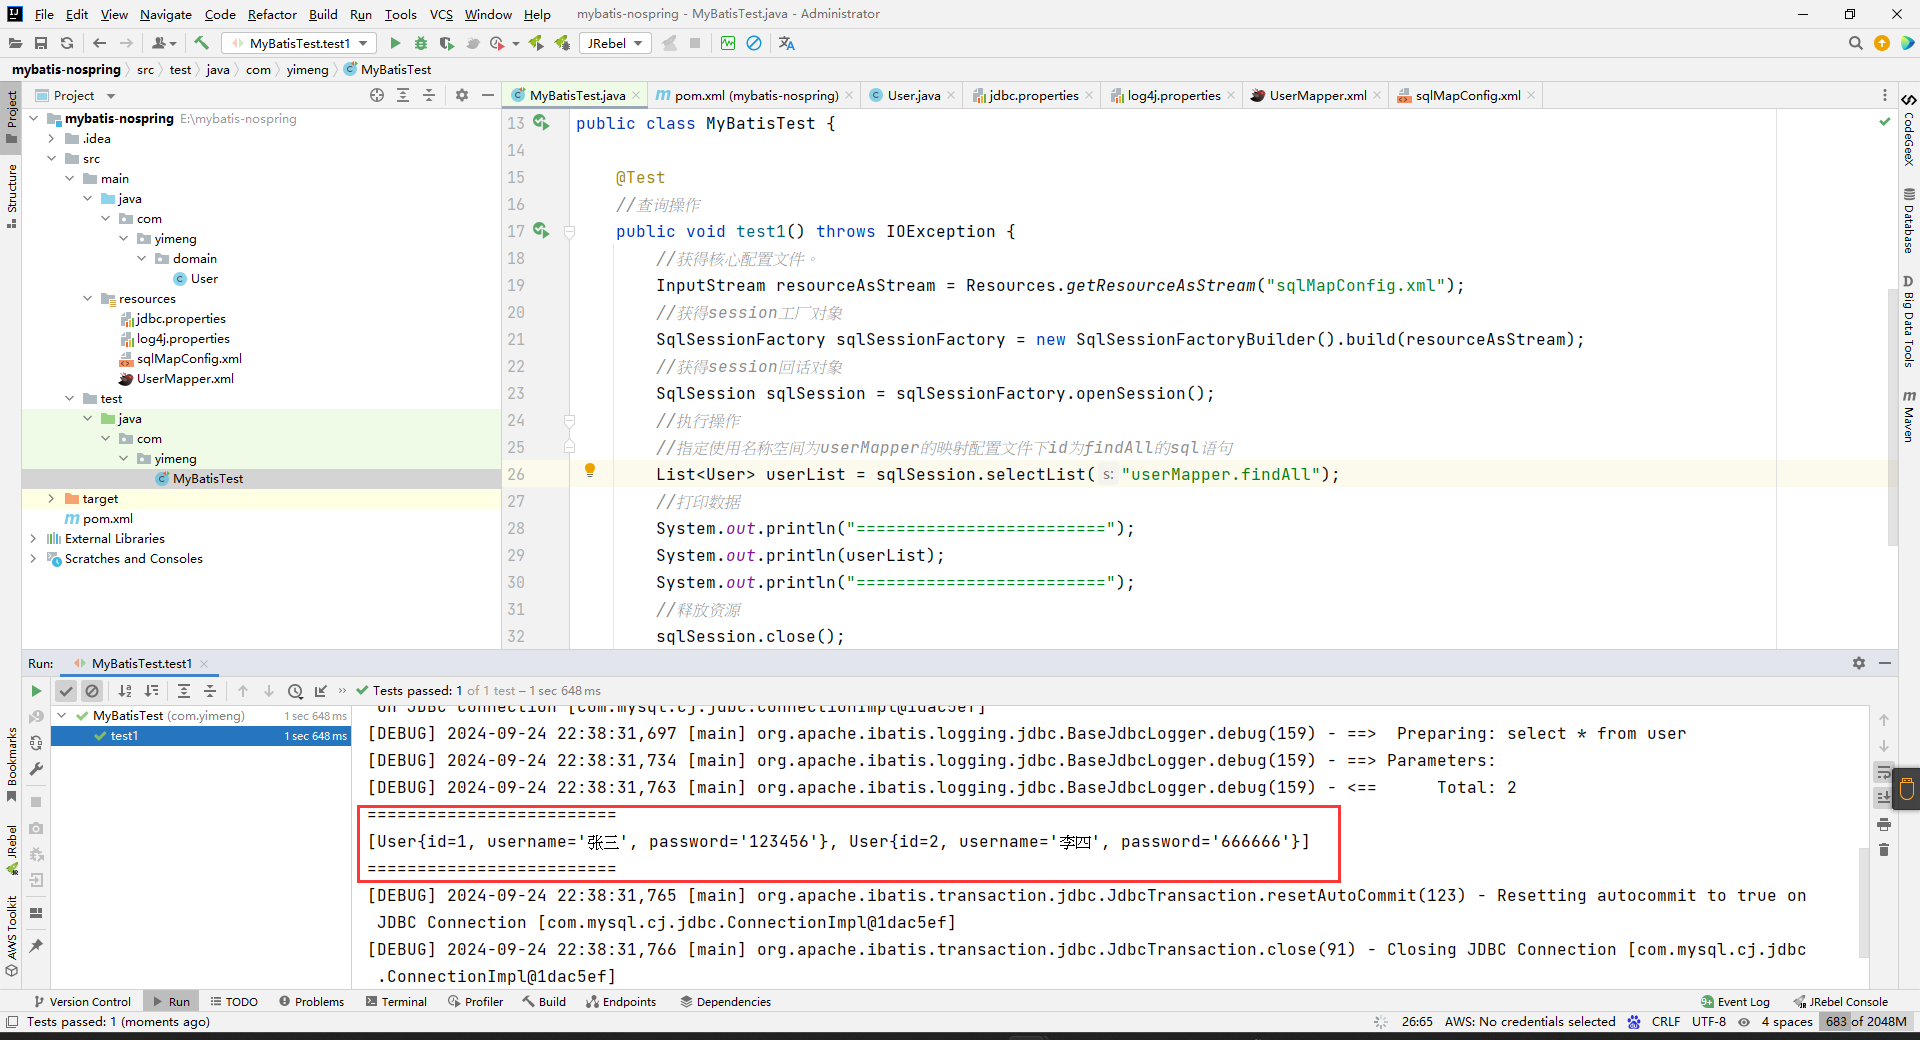Toggle the Bookmarks tool window stripe button
The height and width of the screenshot is (1040, 1920).
click(x=11, y=764)
